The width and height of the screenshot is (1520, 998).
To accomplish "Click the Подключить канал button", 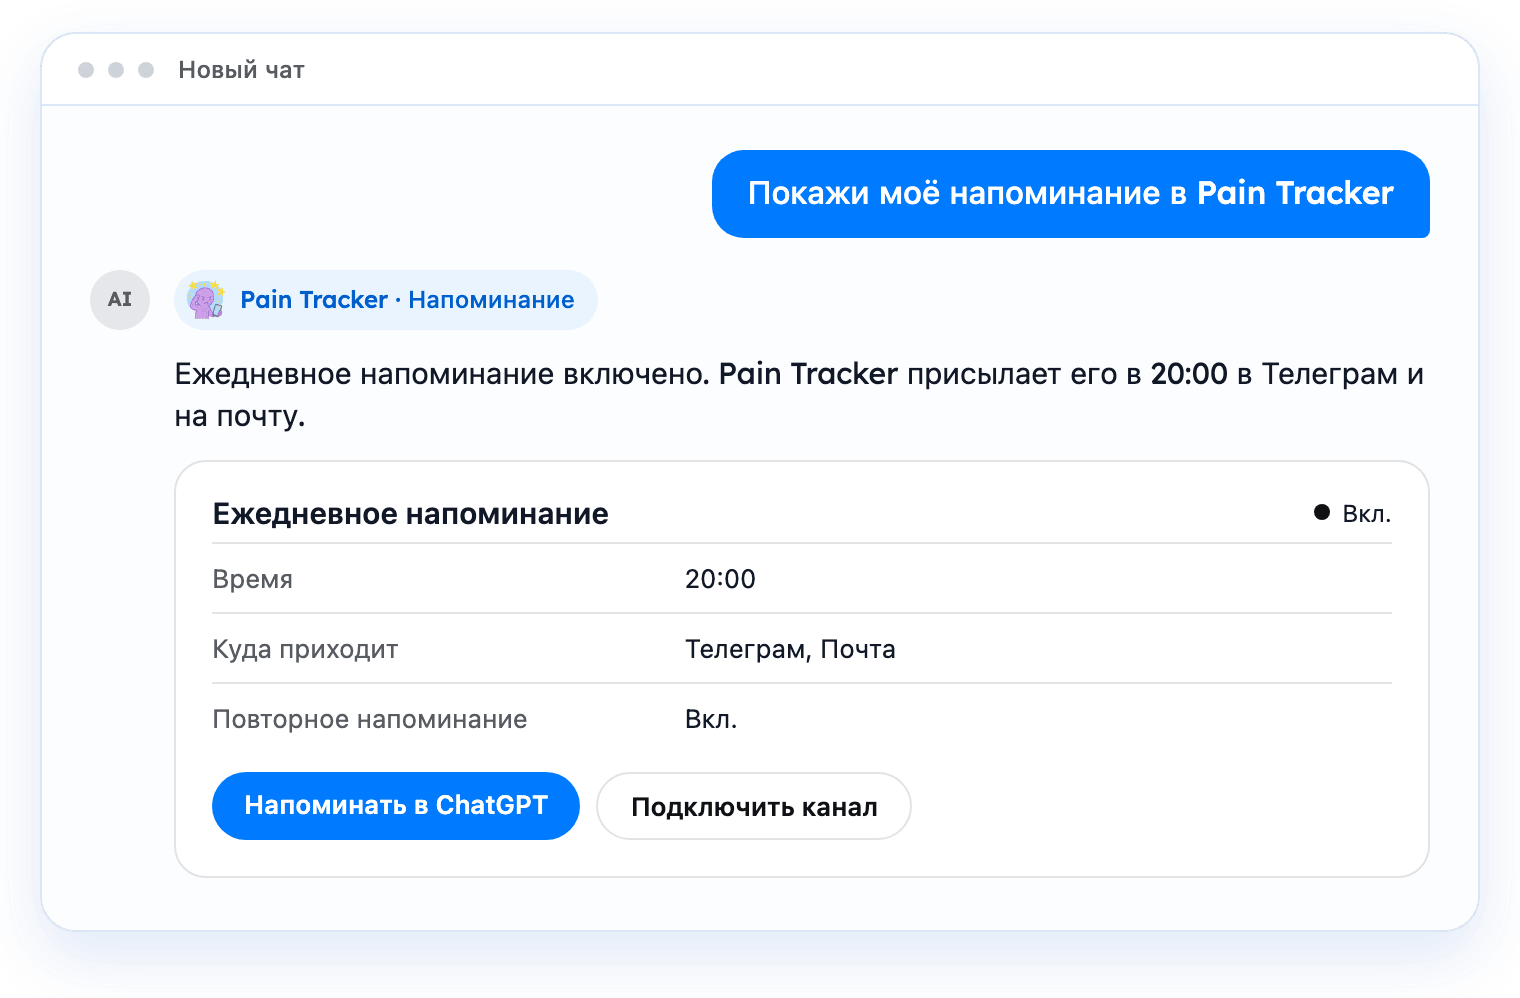I will point(754,806).
